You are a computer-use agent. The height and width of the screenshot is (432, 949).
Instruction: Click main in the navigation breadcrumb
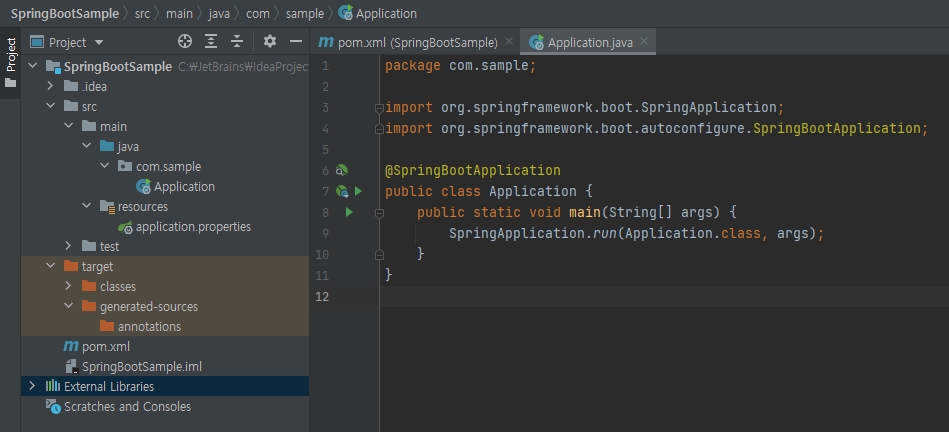(x=179, y=13)
